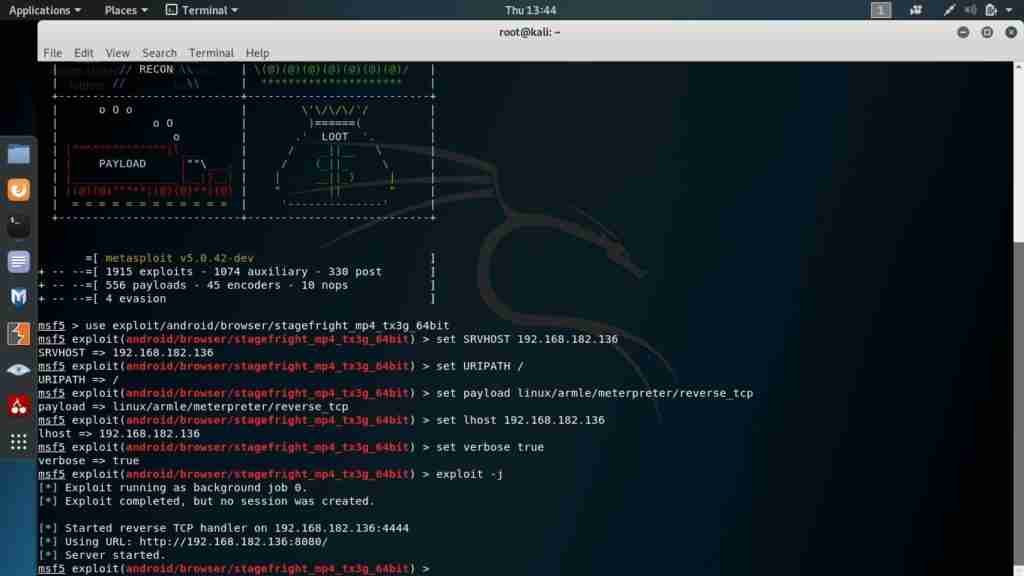Maximize the root@kali terminal window
This screenshot has height=576, width=1024.
point(987,32)
